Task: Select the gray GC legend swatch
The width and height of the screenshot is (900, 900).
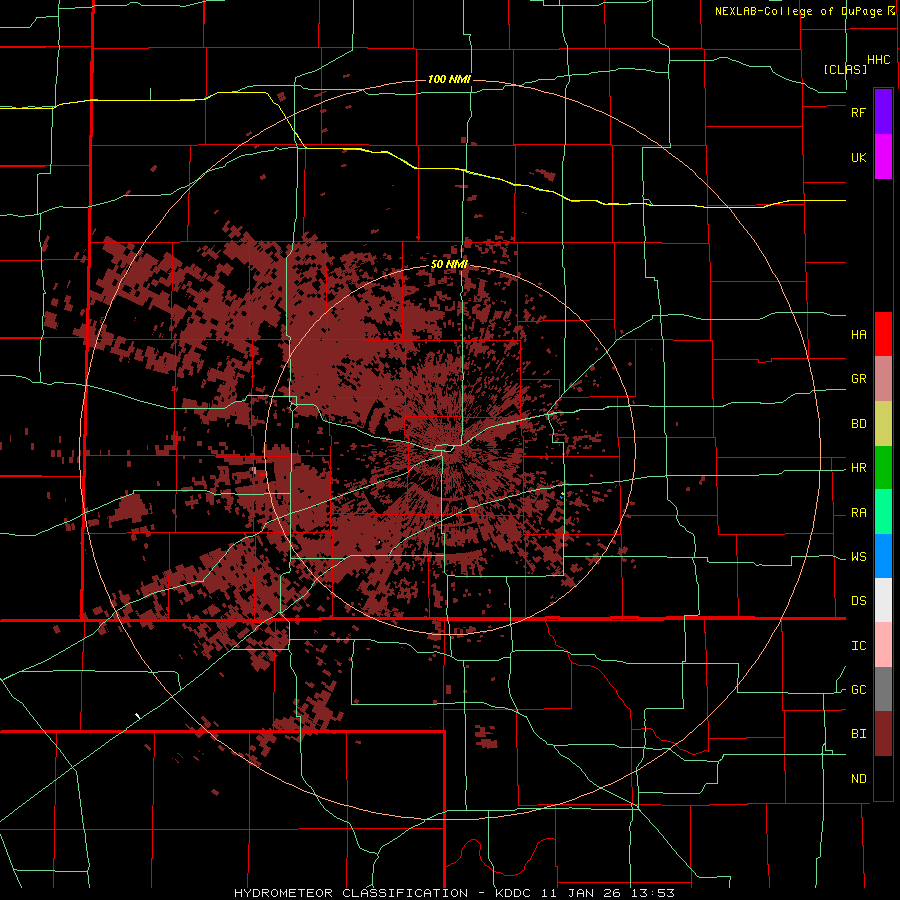Action: tap(883, 689)
